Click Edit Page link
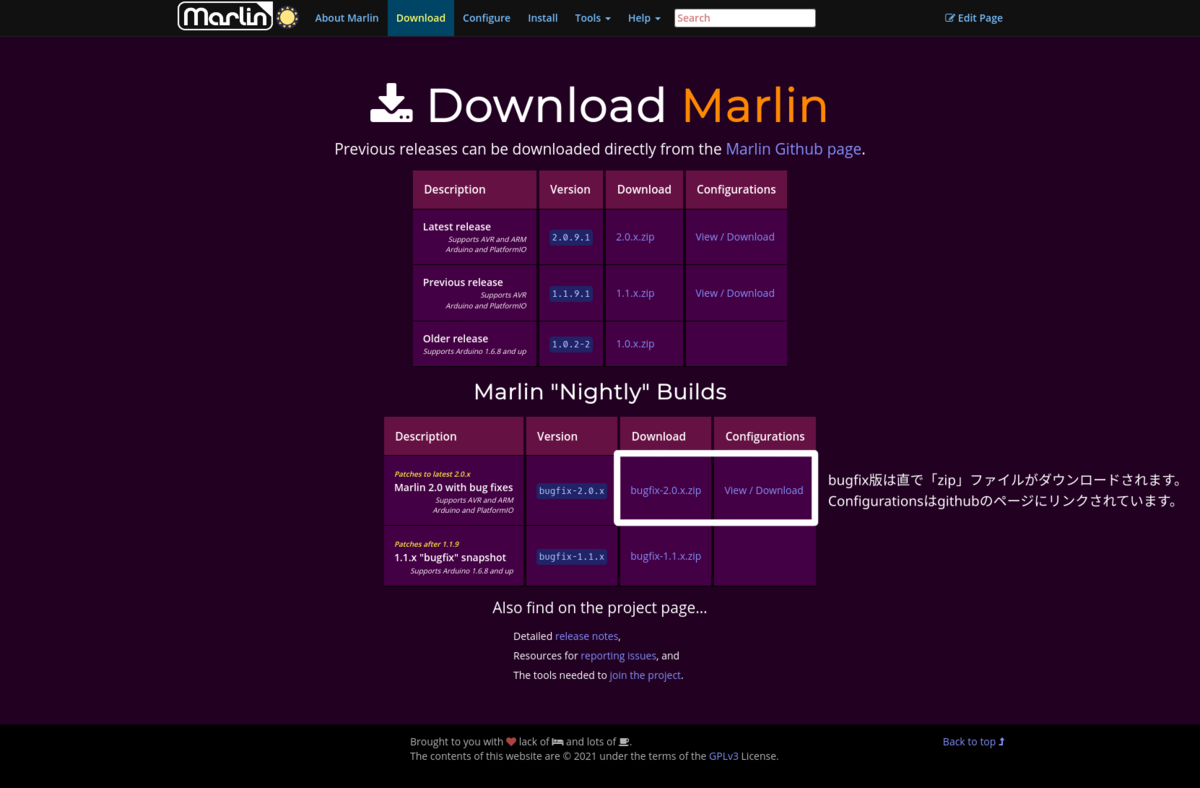 (974, 18)
